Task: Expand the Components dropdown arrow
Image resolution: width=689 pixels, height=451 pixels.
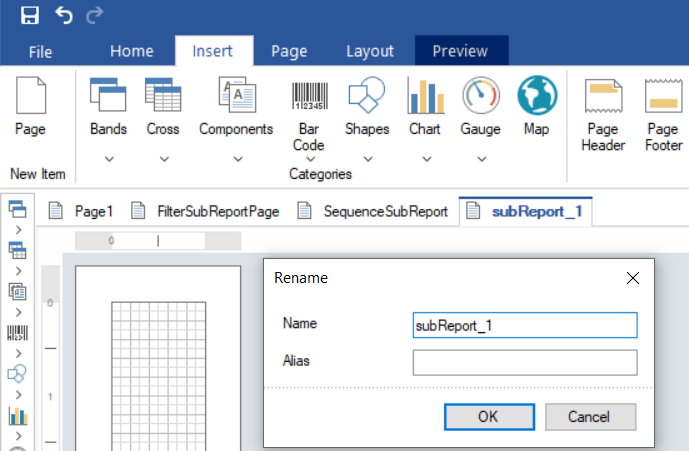Action: [236, 158]
